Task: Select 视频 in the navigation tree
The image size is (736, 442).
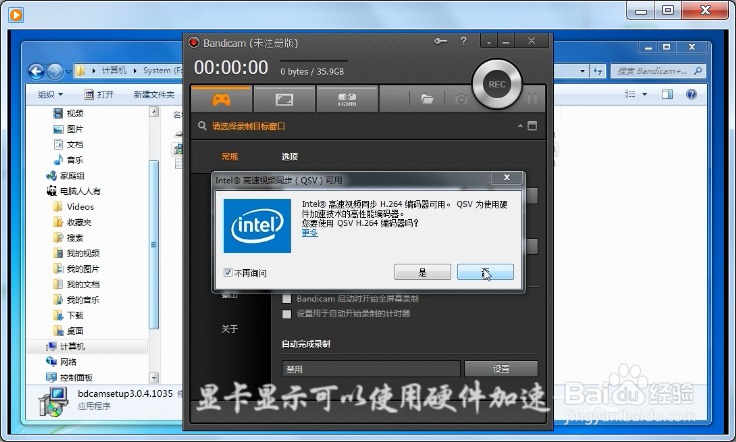Action: tap(69, 113)
